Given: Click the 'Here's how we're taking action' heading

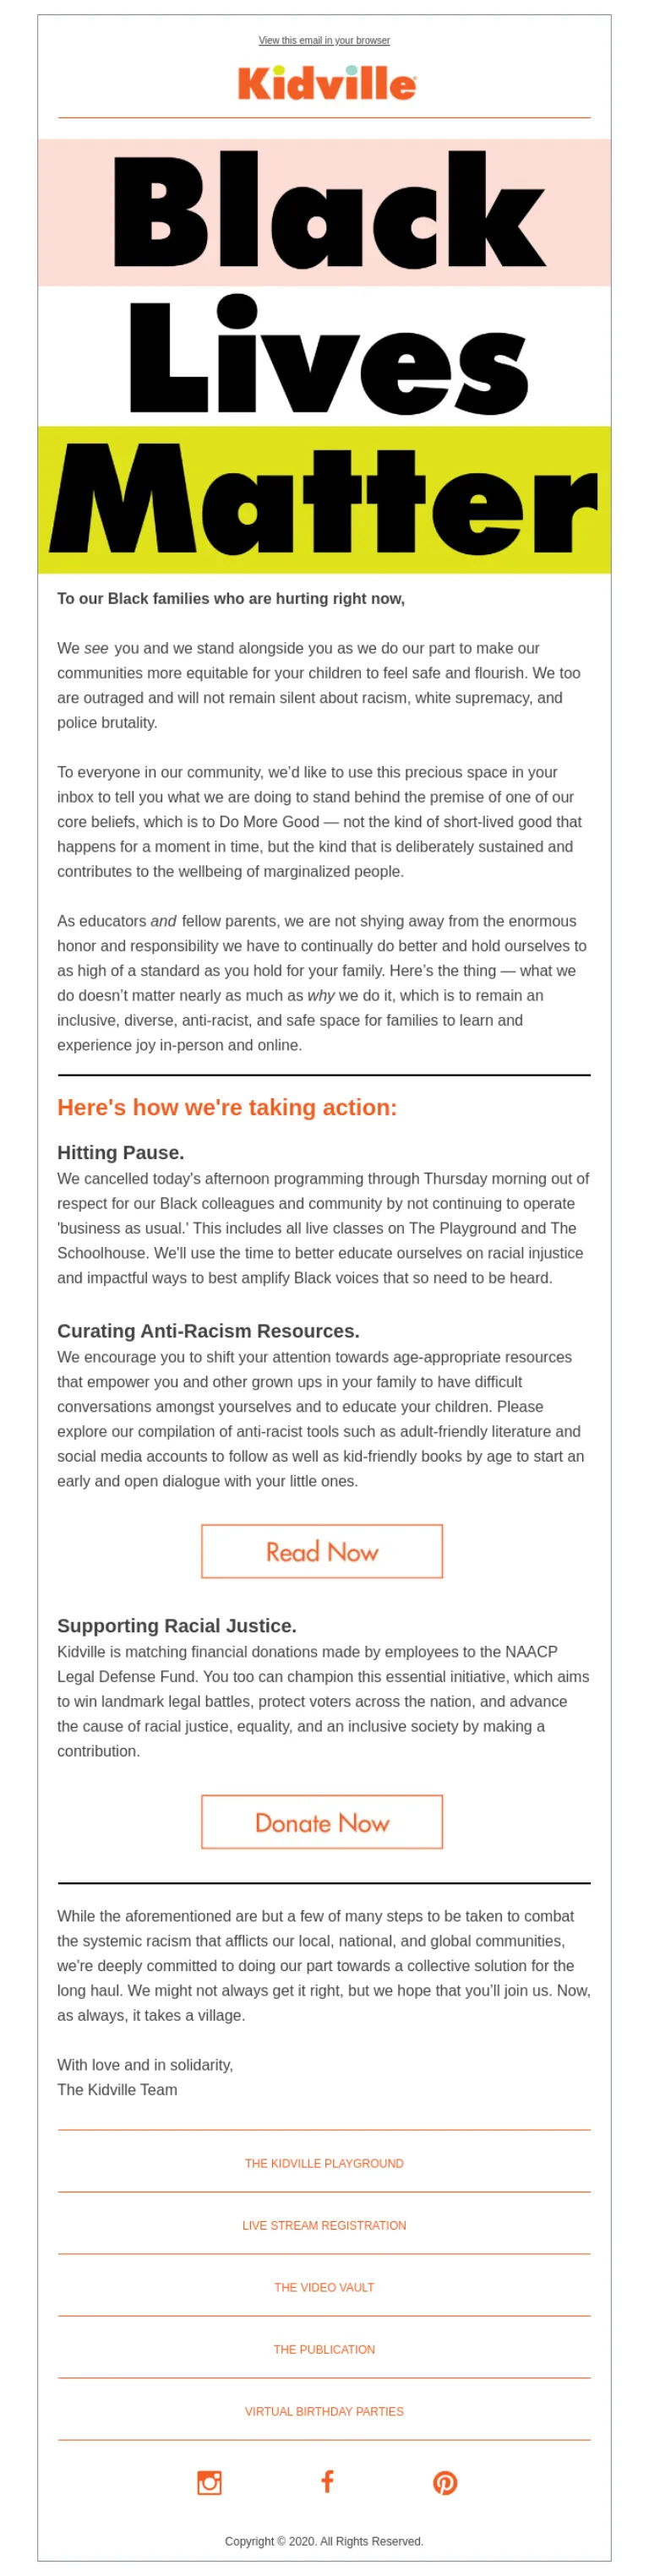Looking at the screenshot, I should tap(227, 1107).
